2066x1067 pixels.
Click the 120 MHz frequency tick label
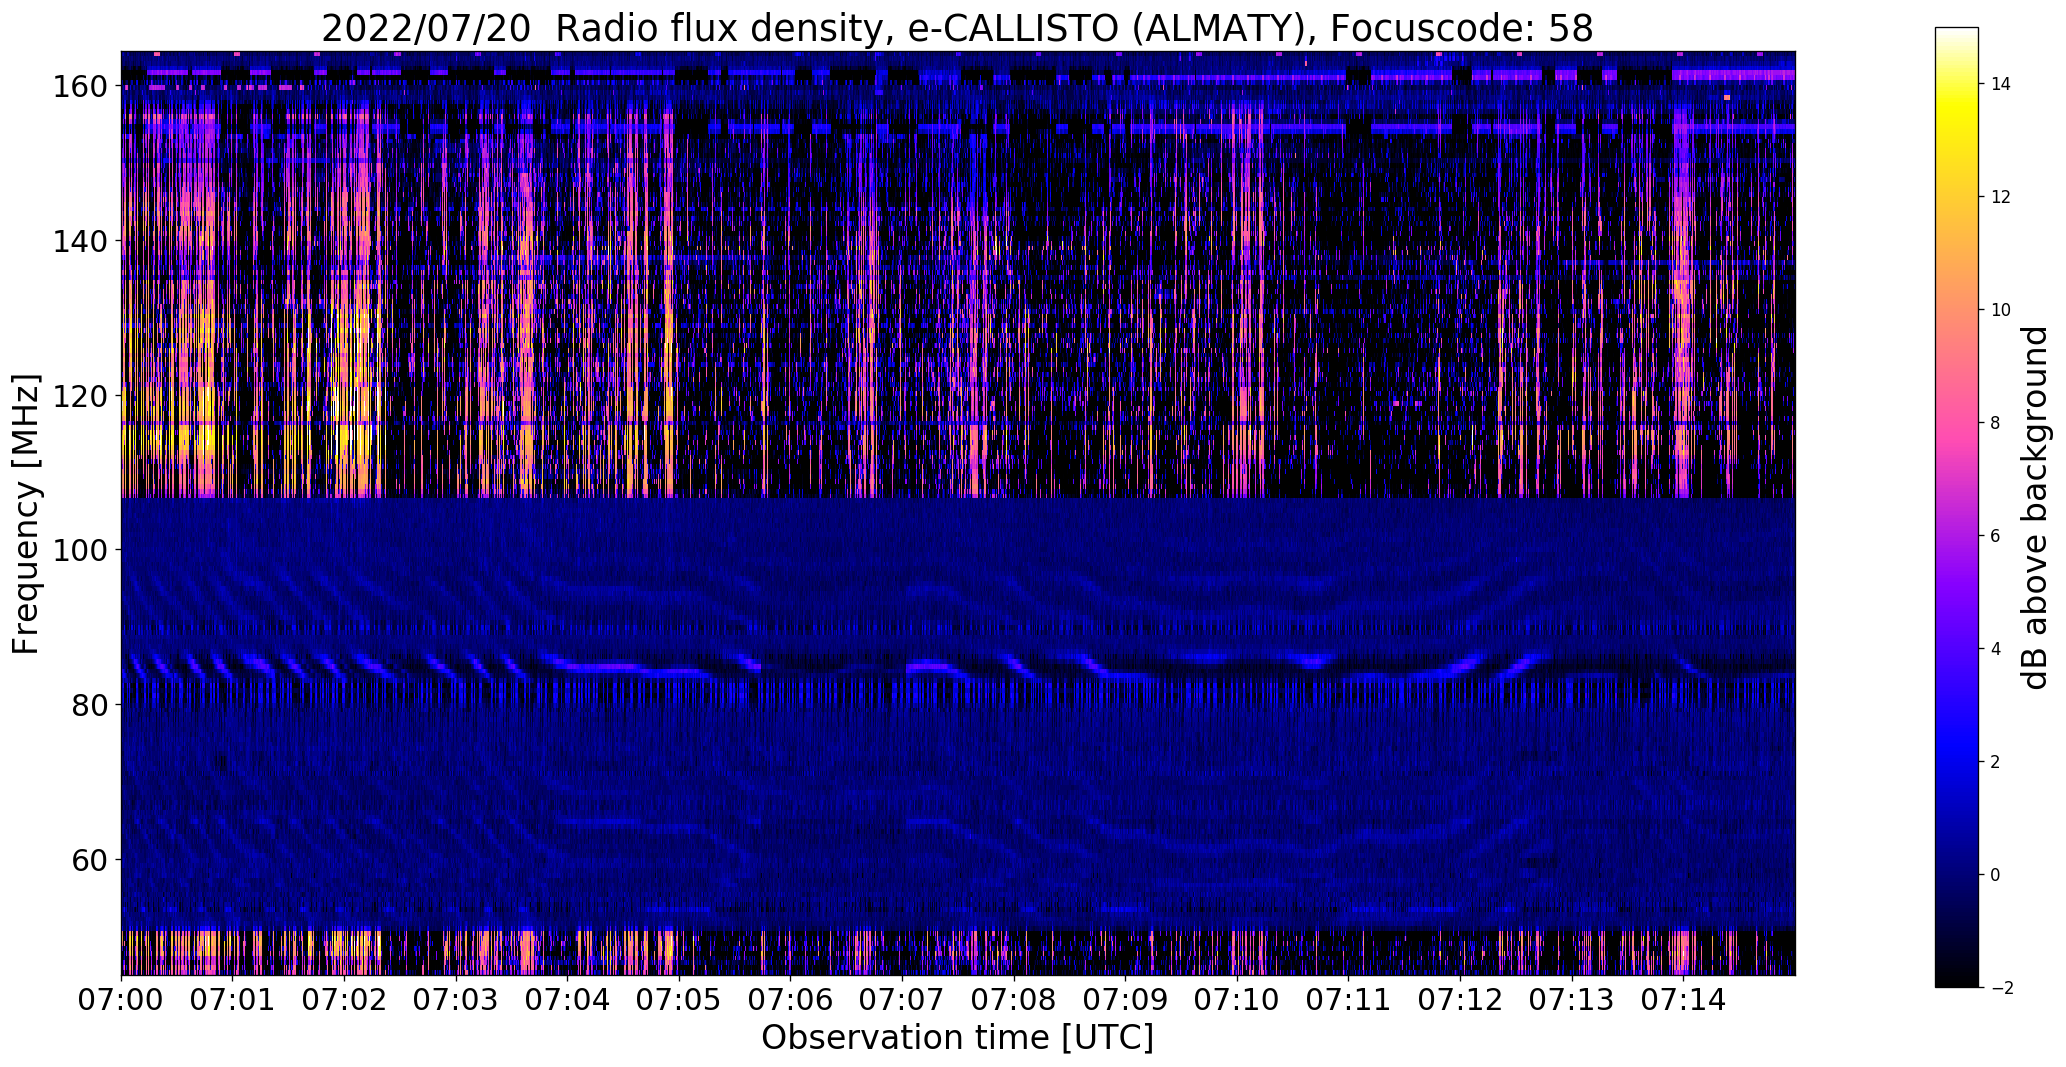pyautogui.click(x=79, y=396)
